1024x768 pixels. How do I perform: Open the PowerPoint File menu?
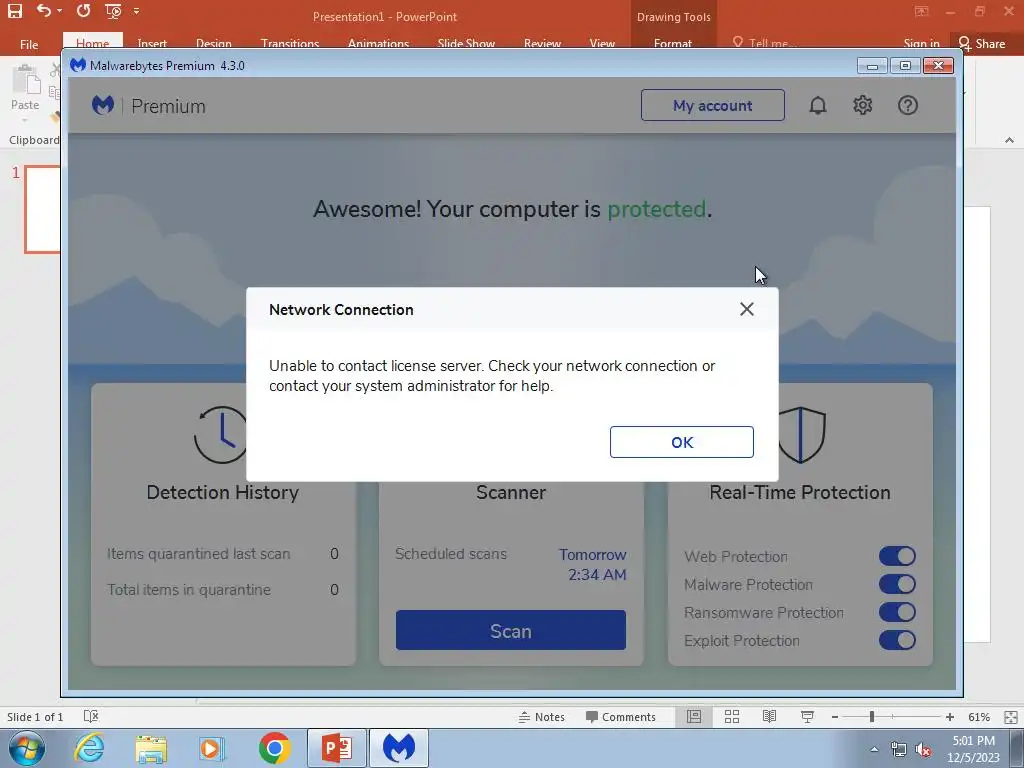pos(29,44)
